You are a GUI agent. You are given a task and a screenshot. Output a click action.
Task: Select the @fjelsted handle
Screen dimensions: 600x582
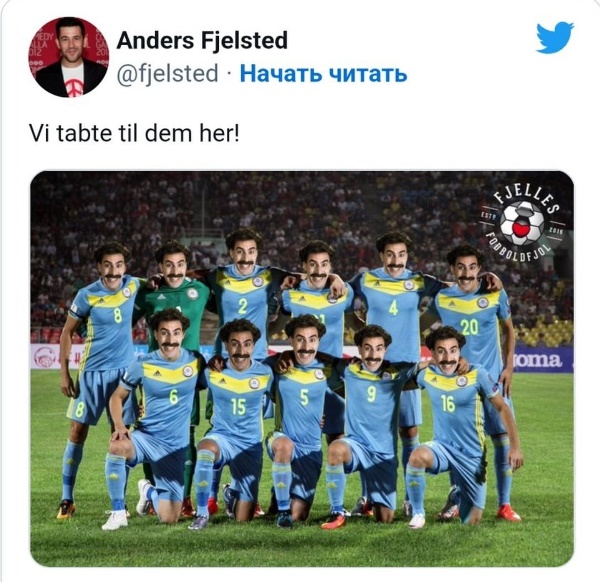pos(168,73)
